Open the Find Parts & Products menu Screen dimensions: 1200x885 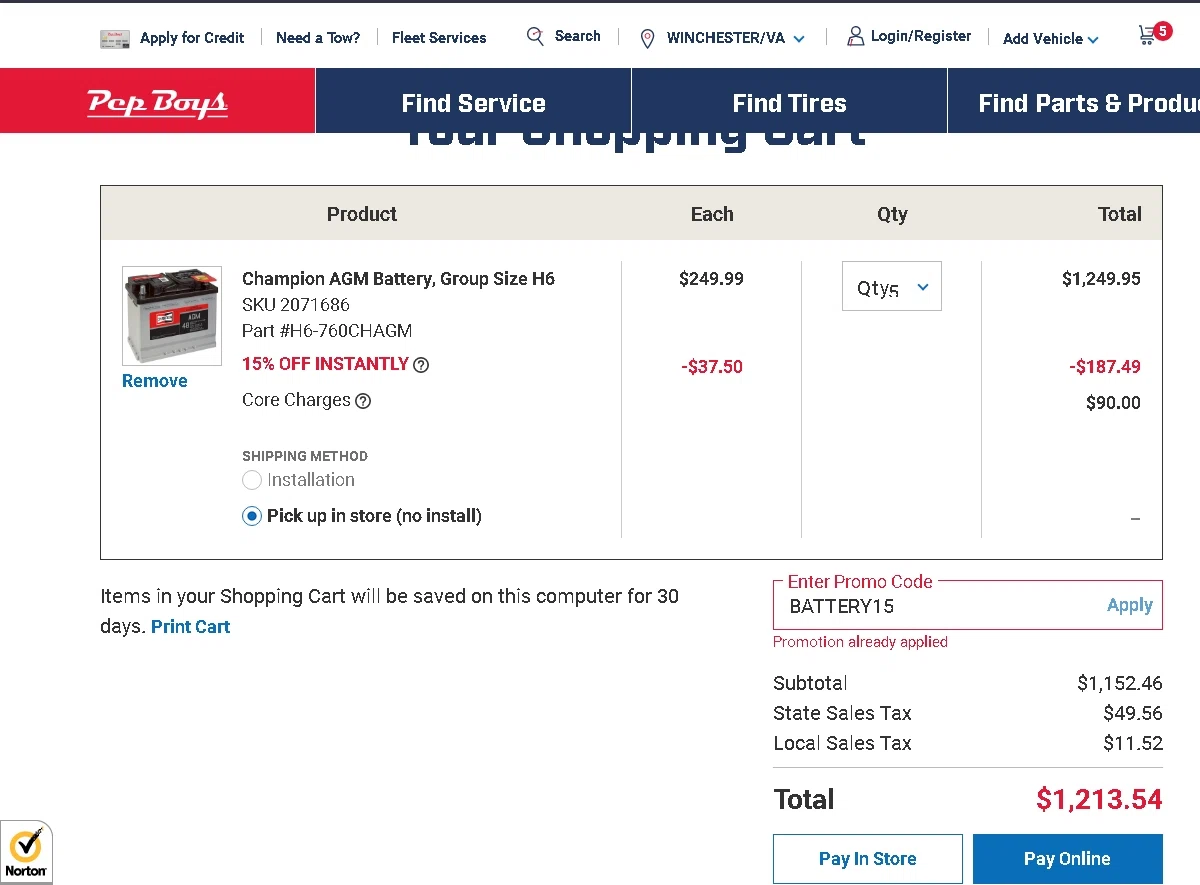tap(1074, 103)
